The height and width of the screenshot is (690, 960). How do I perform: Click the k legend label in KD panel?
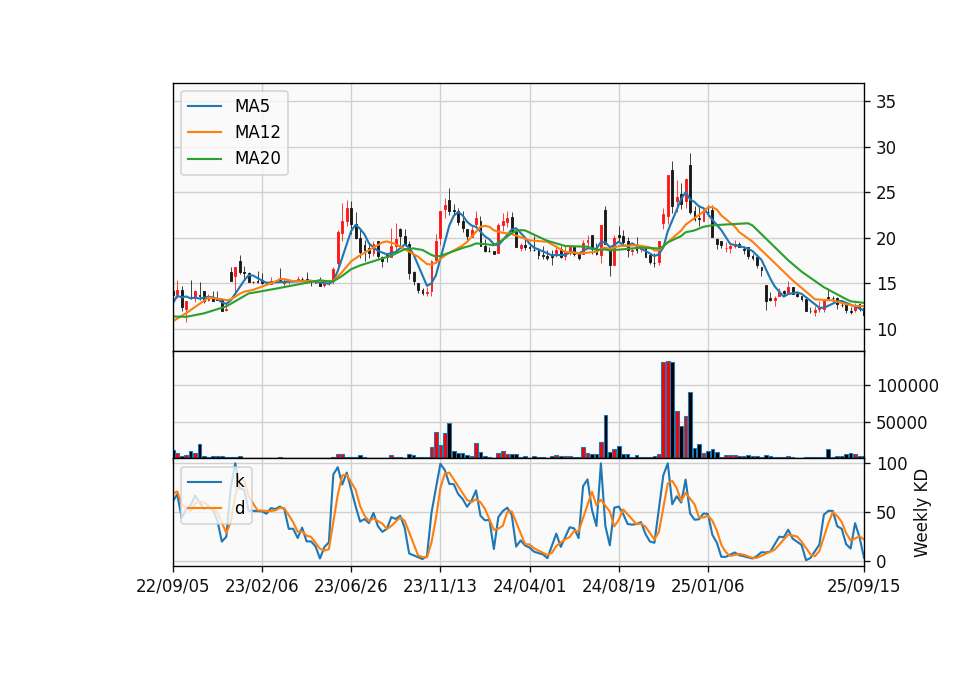[x=239, y=481]
